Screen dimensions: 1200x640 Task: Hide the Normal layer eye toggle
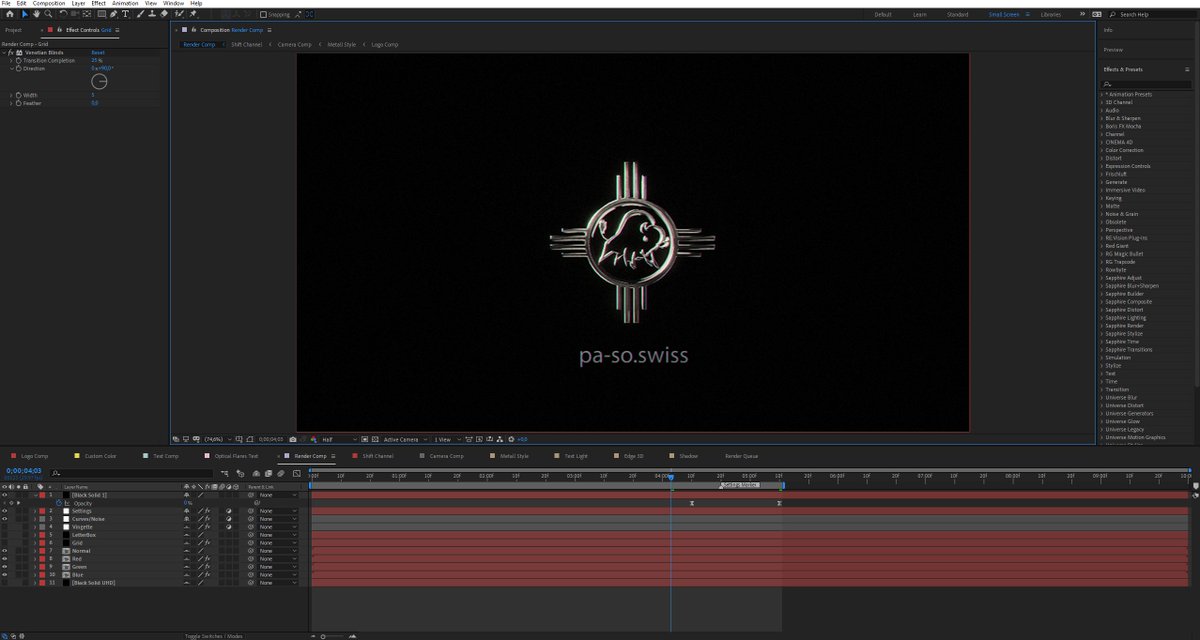pos(5,551)
